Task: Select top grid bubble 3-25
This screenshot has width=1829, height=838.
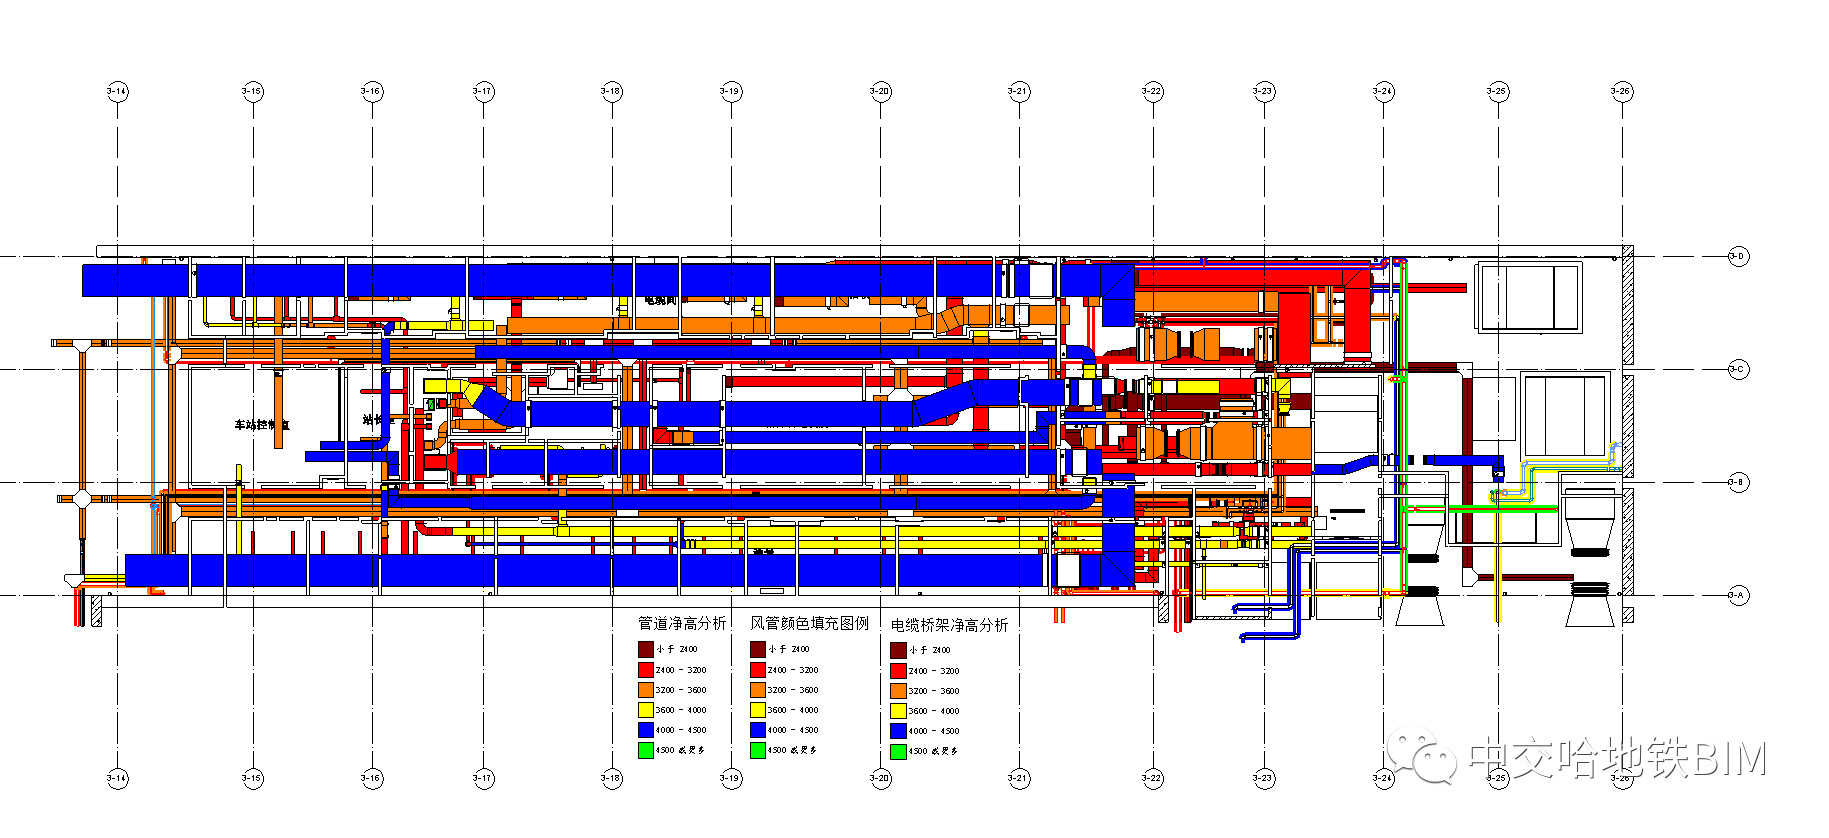Action: coord(1497,91)
